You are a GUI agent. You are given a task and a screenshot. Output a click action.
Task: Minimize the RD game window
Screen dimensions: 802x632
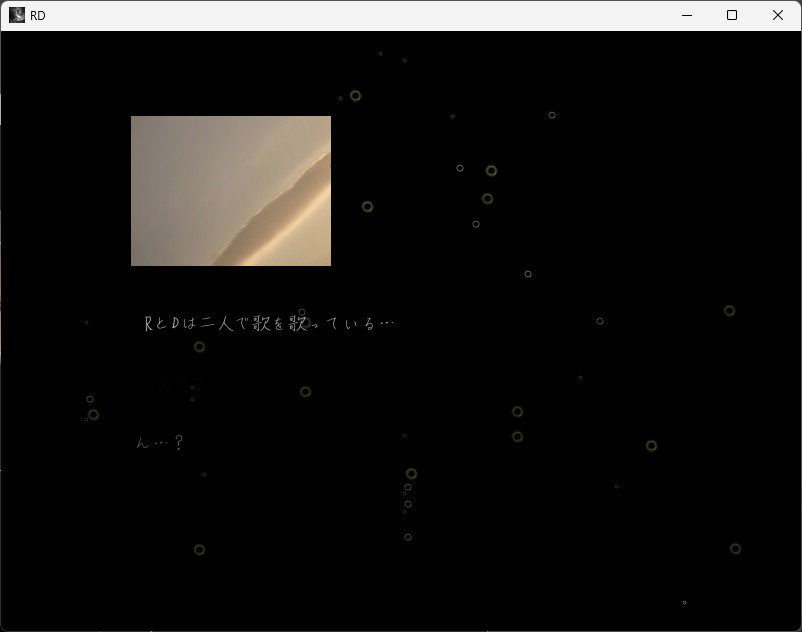pyautogui.click(x=687, y=15)
